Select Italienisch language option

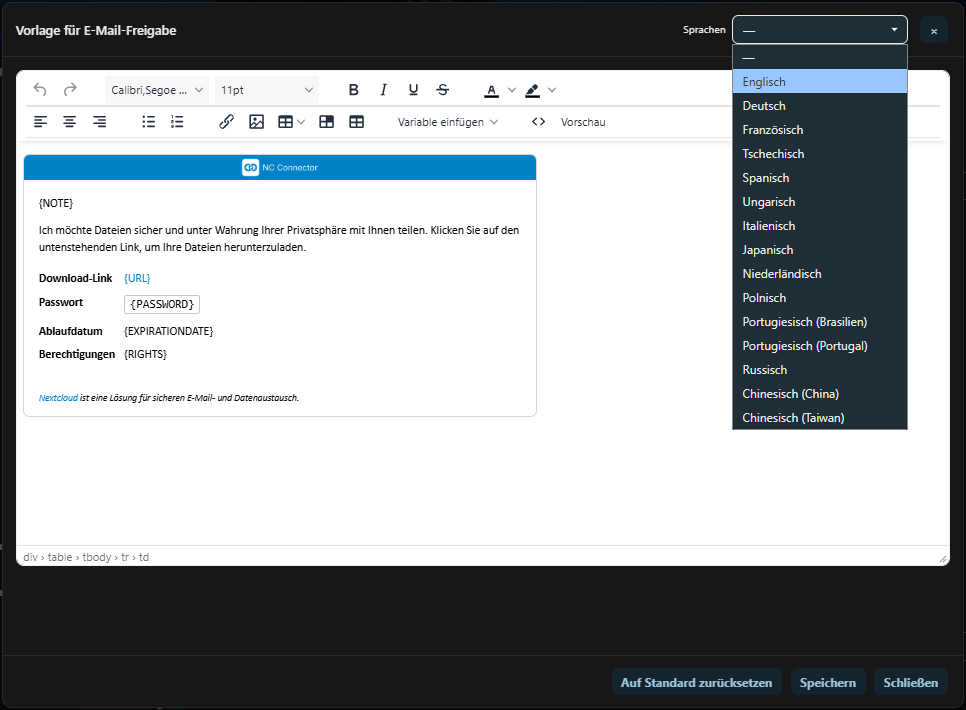[819, 226]
